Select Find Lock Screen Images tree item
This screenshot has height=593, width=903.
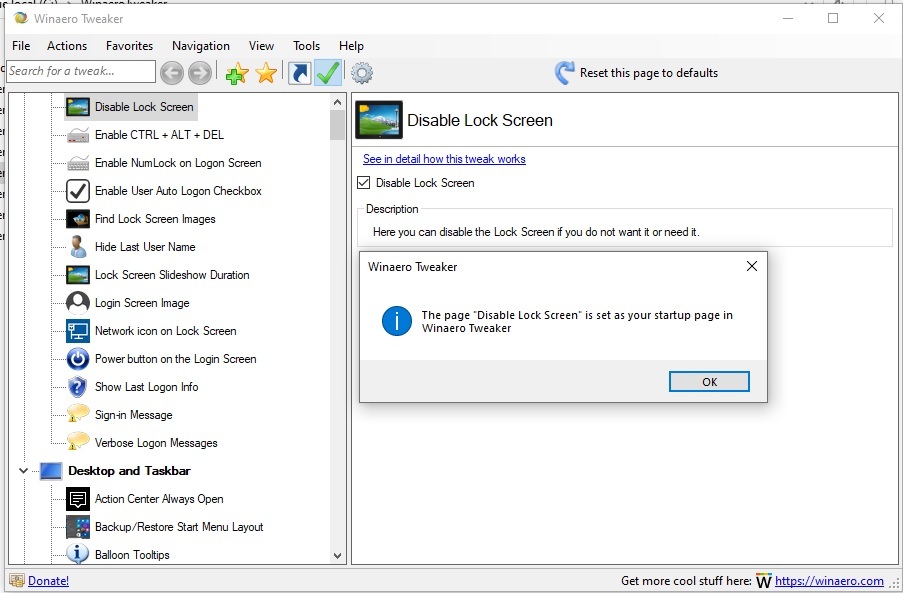click(x=155, y=219)
